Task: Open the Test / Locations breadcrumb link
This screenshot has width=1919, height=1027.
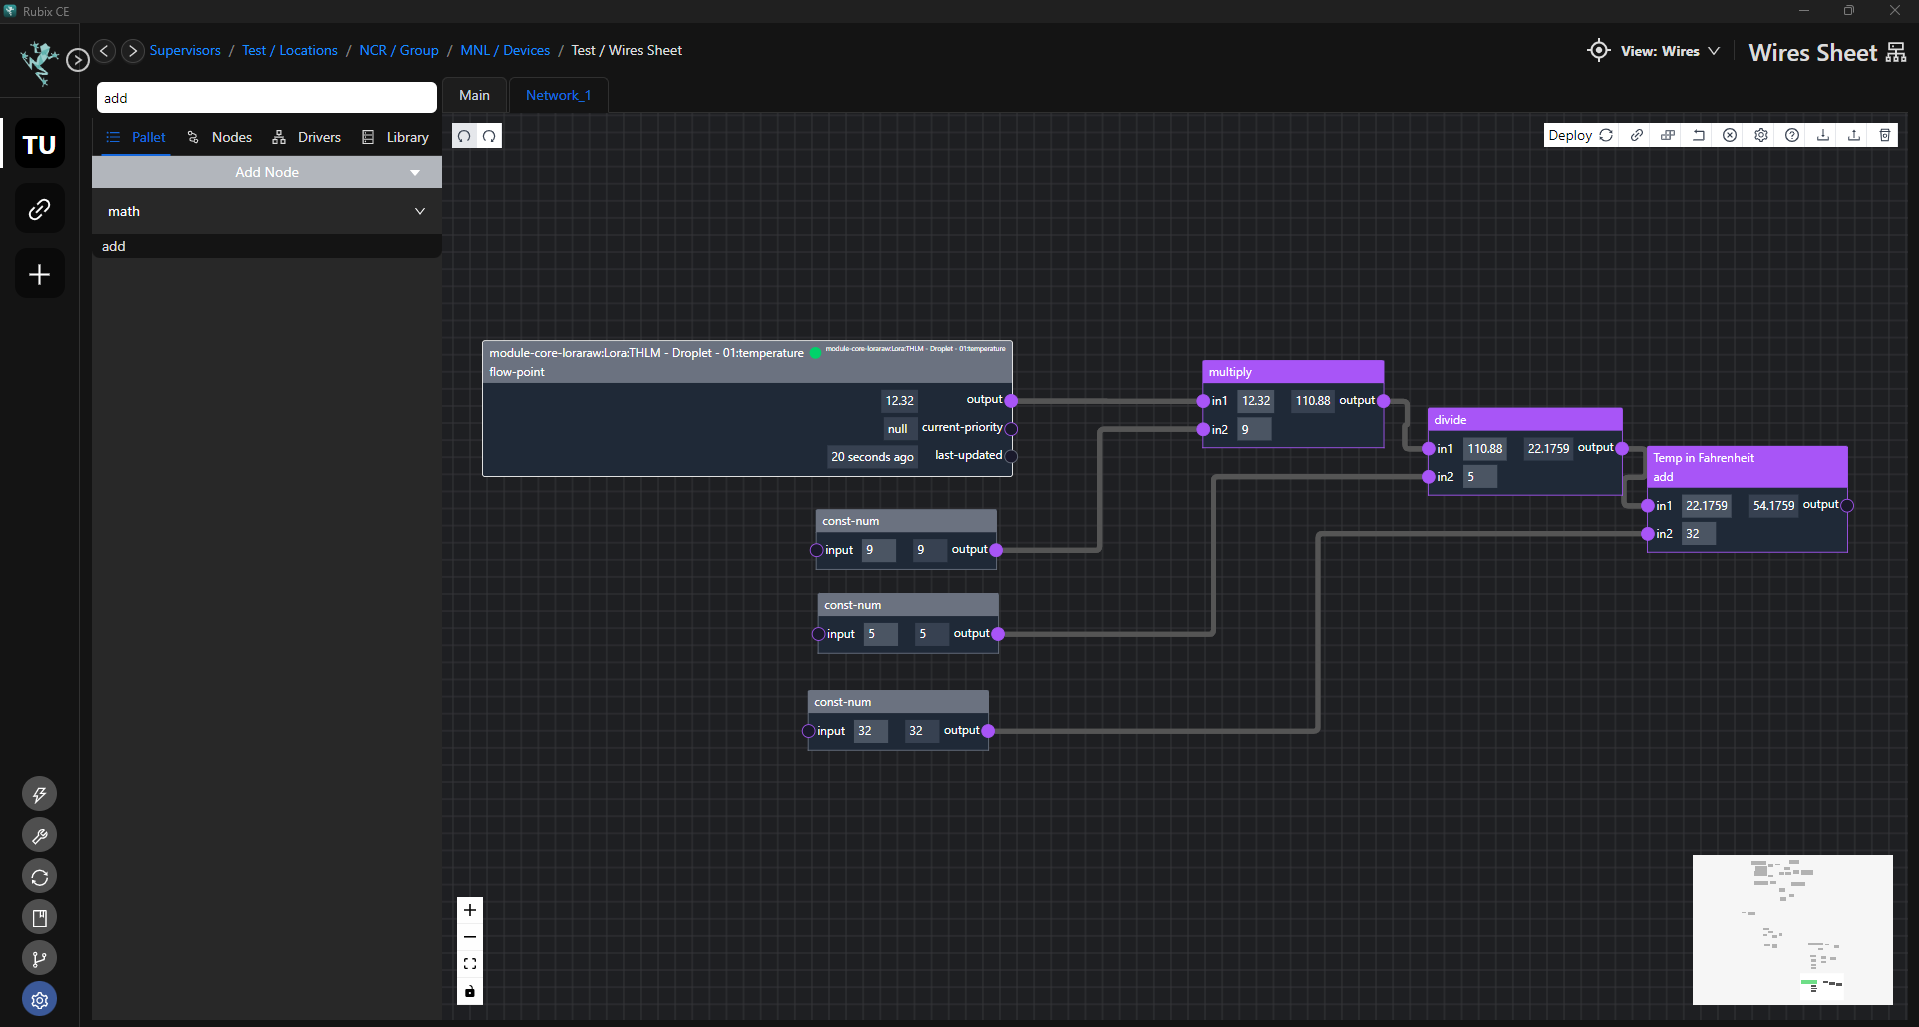Action: point(290,50)
